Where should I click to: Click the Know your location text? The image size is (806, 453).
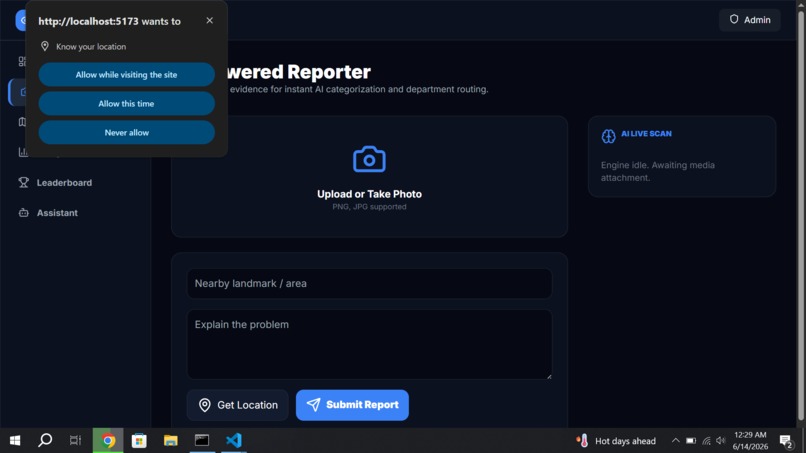[x=91, y=46]
